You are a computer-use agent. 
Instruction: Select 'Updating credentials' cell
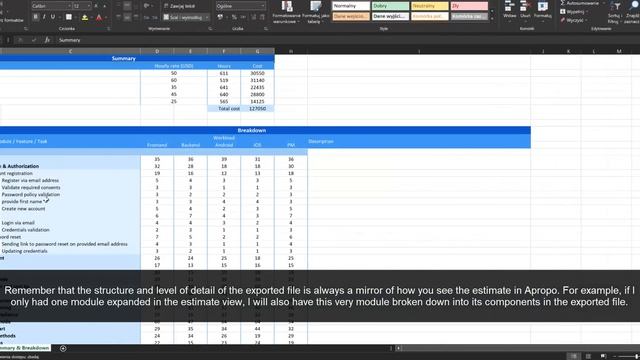click(x=24, y=251)
